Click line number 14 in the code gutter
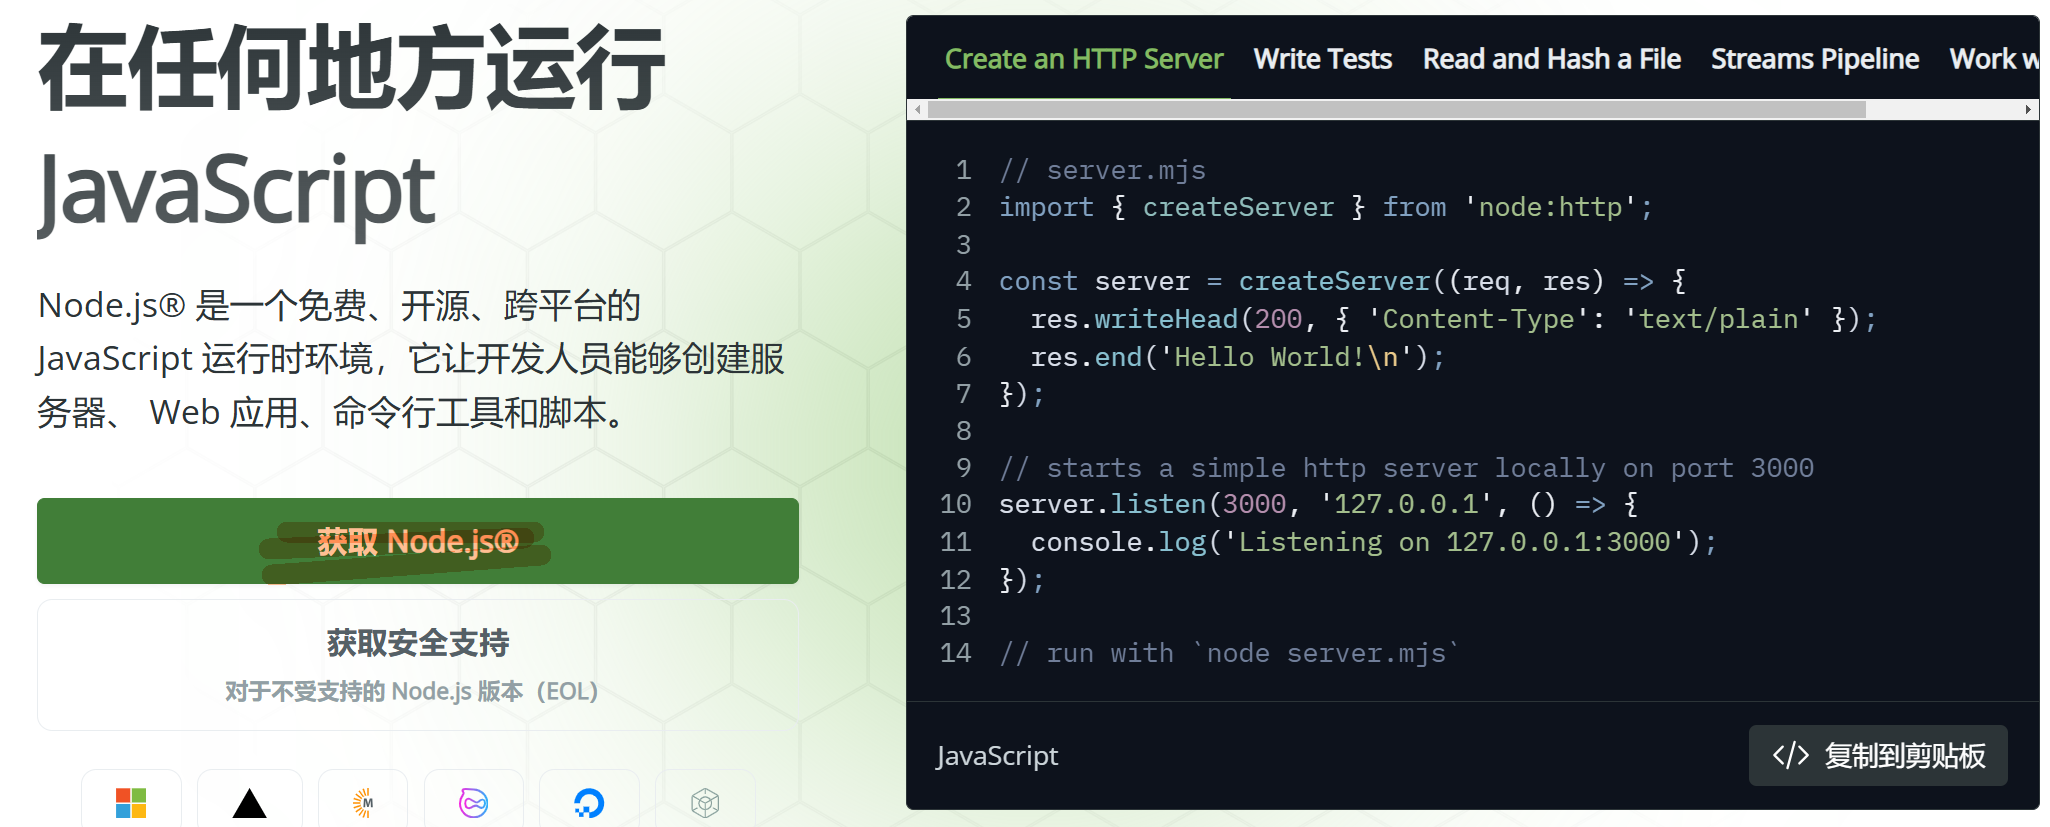 [955, 654]
